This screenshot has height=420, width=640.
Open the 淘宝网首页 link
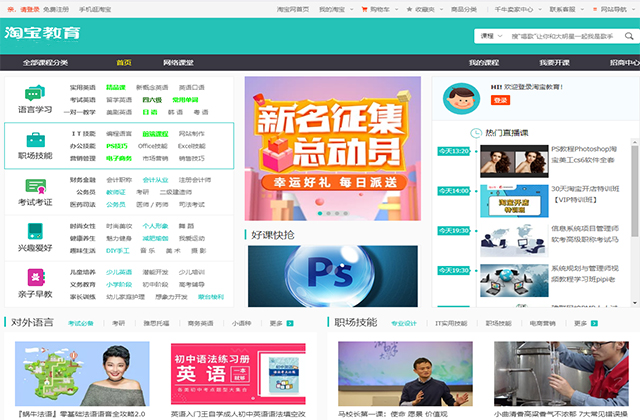pyautogui.click(x=293, y=9)
